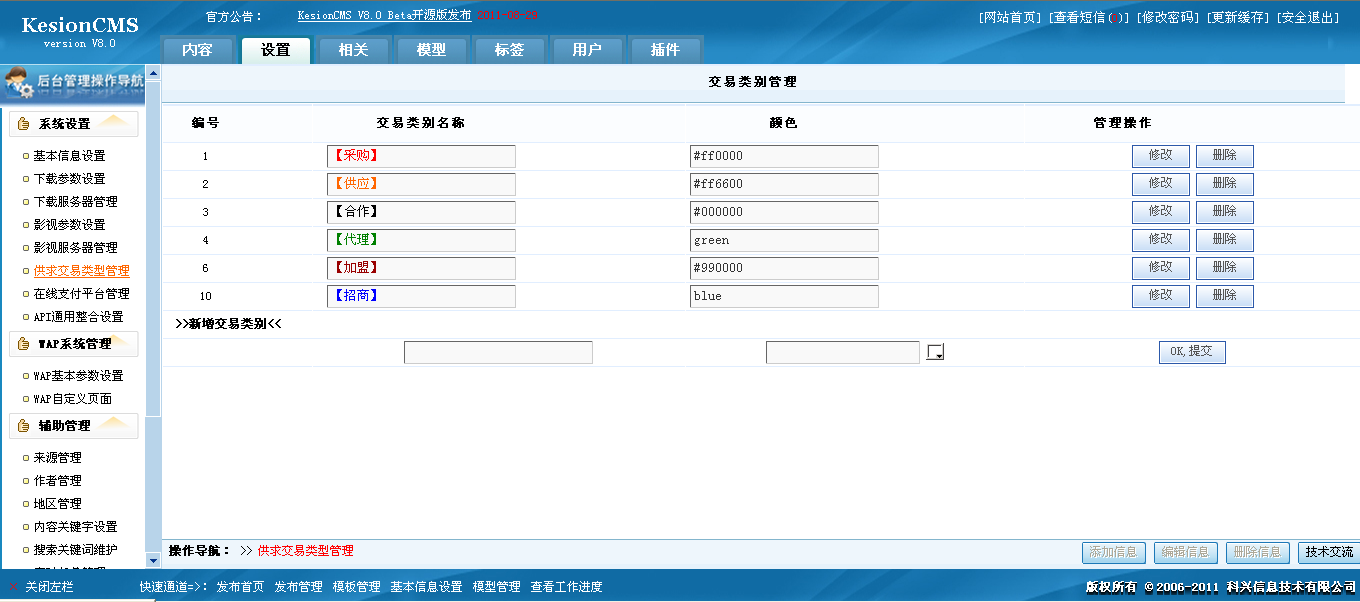The width and height of the screenshot is (1360, 602).
Task: Collapse the WAP系统管理 sidebar section
Action: (73, 344)
